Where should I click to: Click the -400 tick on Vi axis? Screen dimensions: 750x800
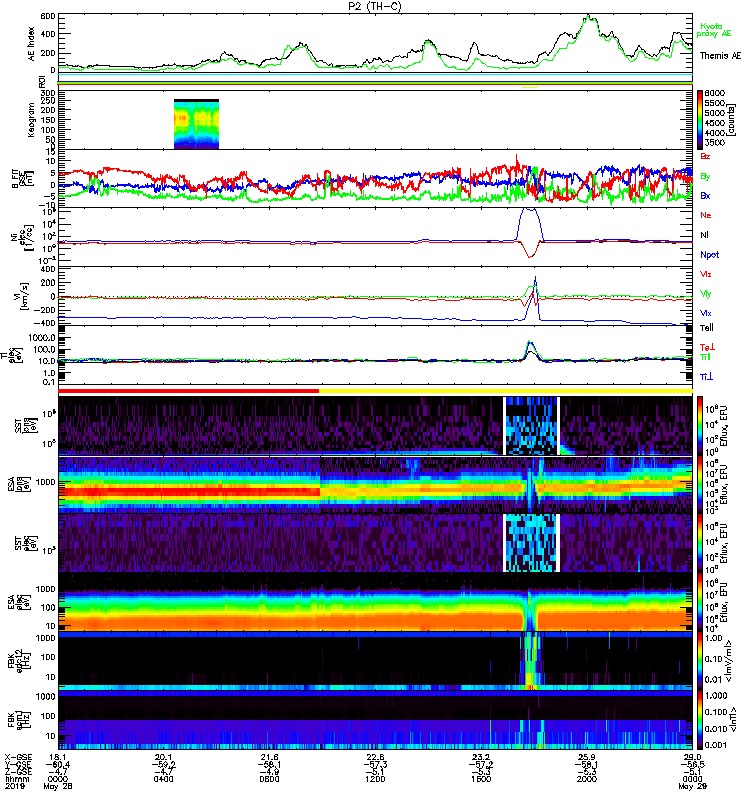pyautogui.click(x=45, y=323)
